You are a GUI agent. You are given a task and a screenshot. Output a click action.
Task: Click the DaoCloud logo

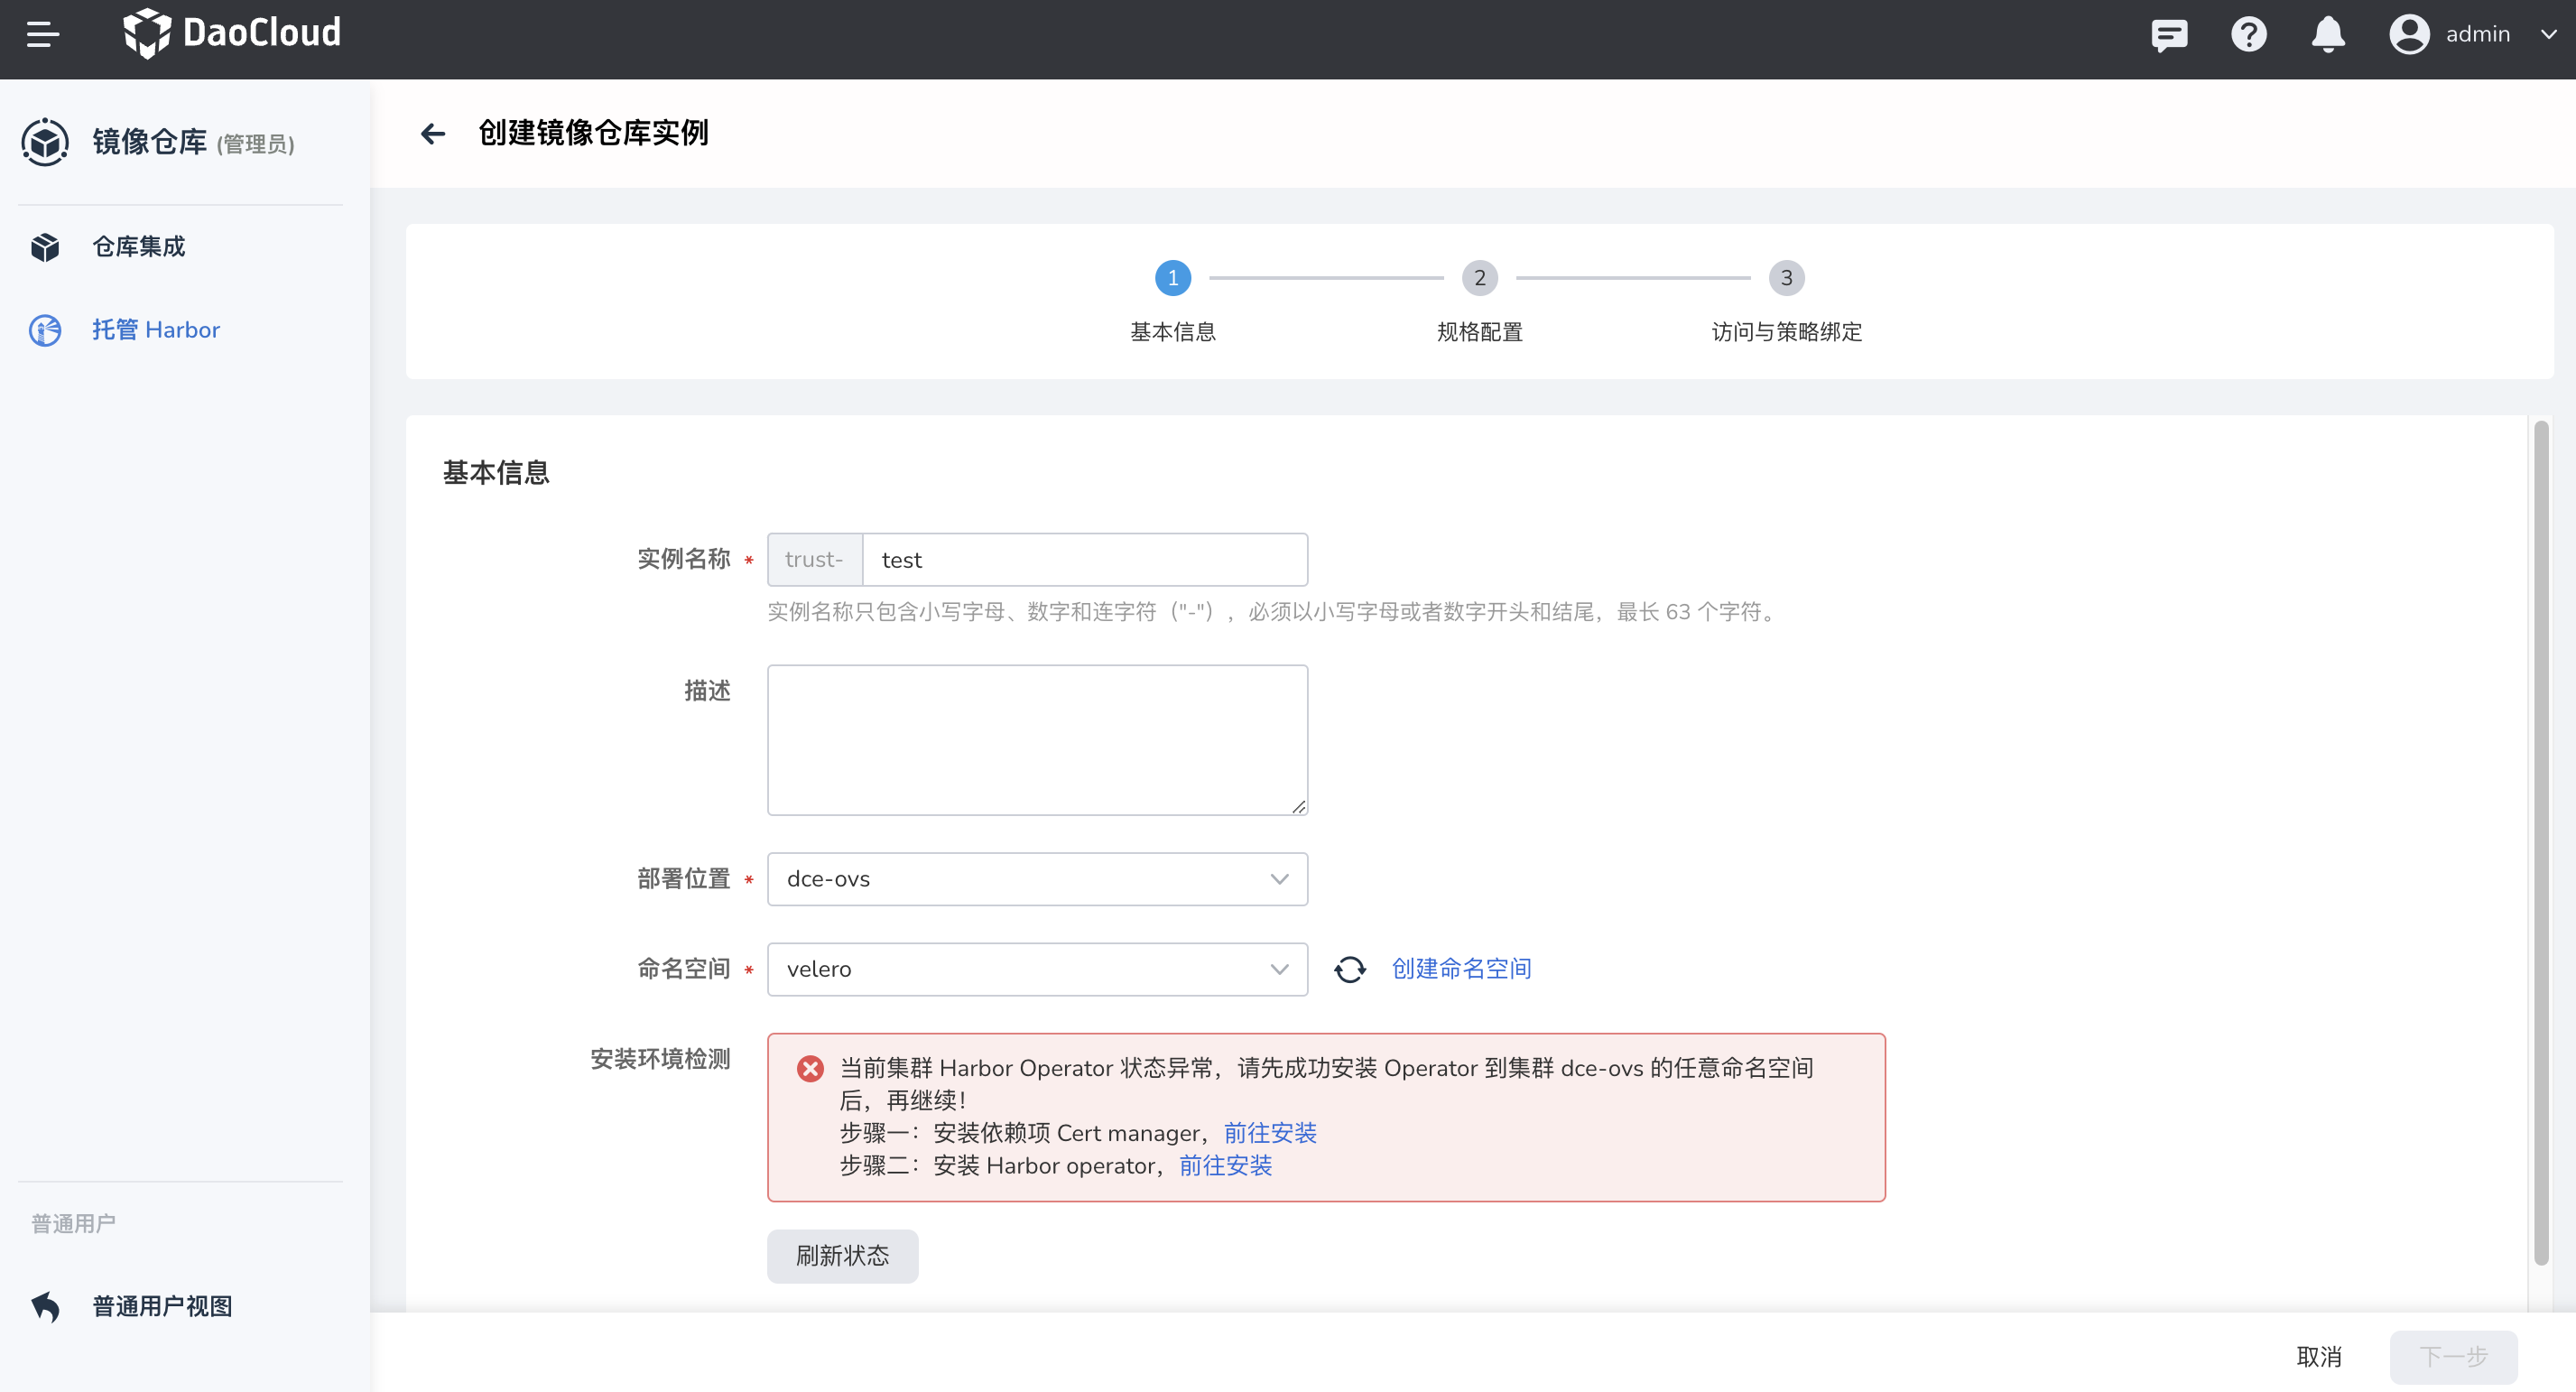[232, 34]
